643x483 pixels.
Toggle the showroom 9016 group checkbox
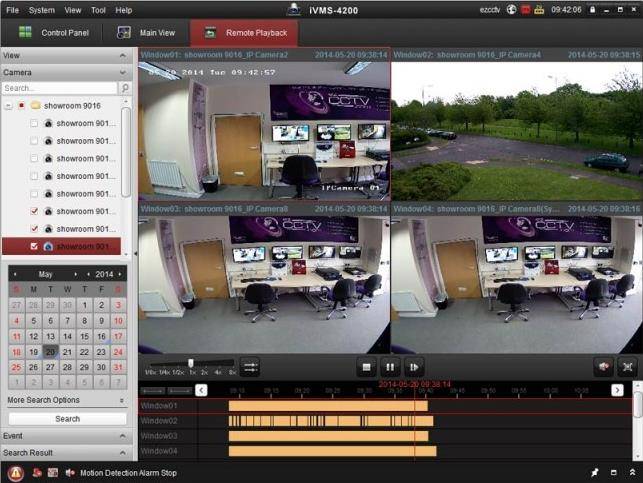tap(21, 105)
